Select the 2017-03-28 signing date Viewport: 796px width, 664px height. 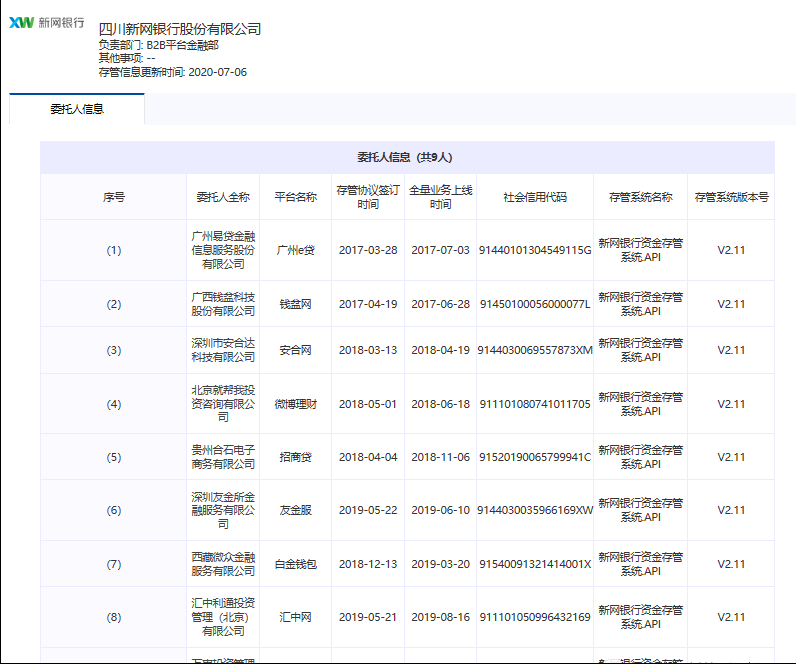pyautogui.click(x=368, y=250)
